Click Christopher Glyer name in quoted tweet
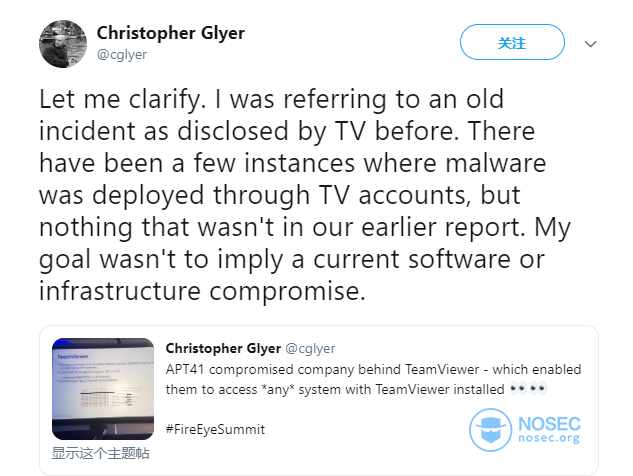This screenshot has width=633, height=476. tap(223, 348)
